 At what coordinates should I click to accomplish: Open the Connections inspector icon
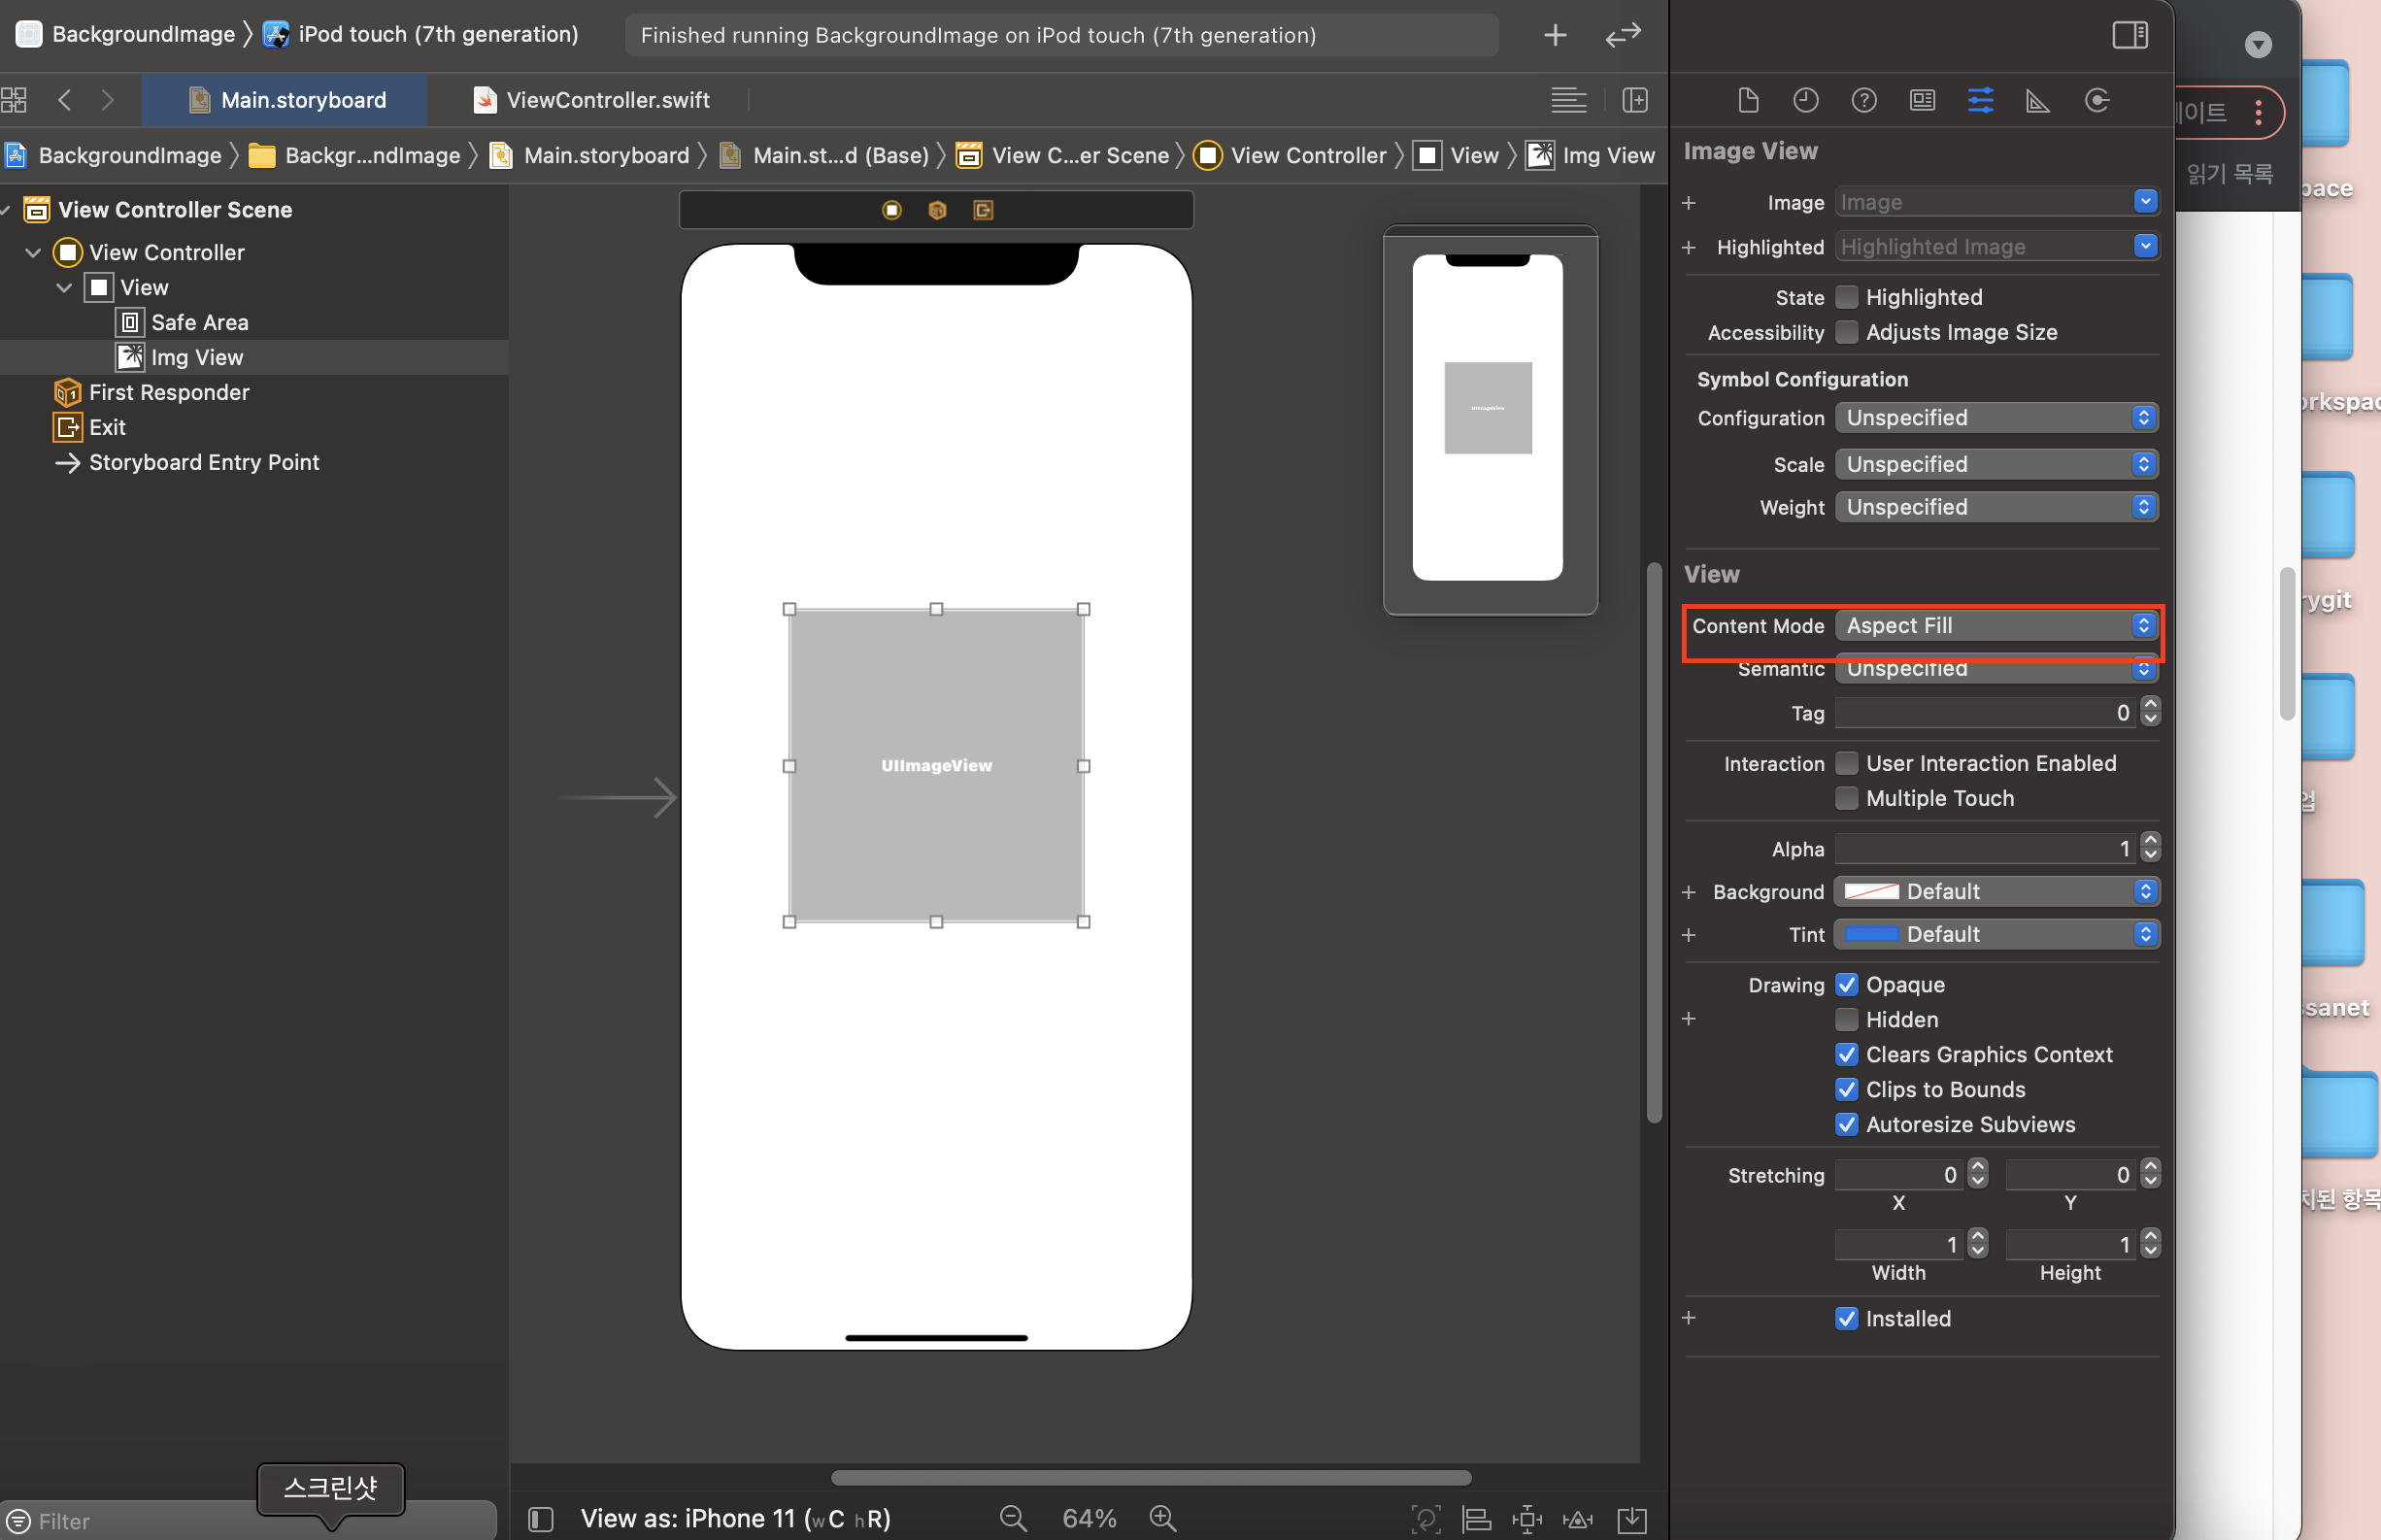(x=2096, y=100)
